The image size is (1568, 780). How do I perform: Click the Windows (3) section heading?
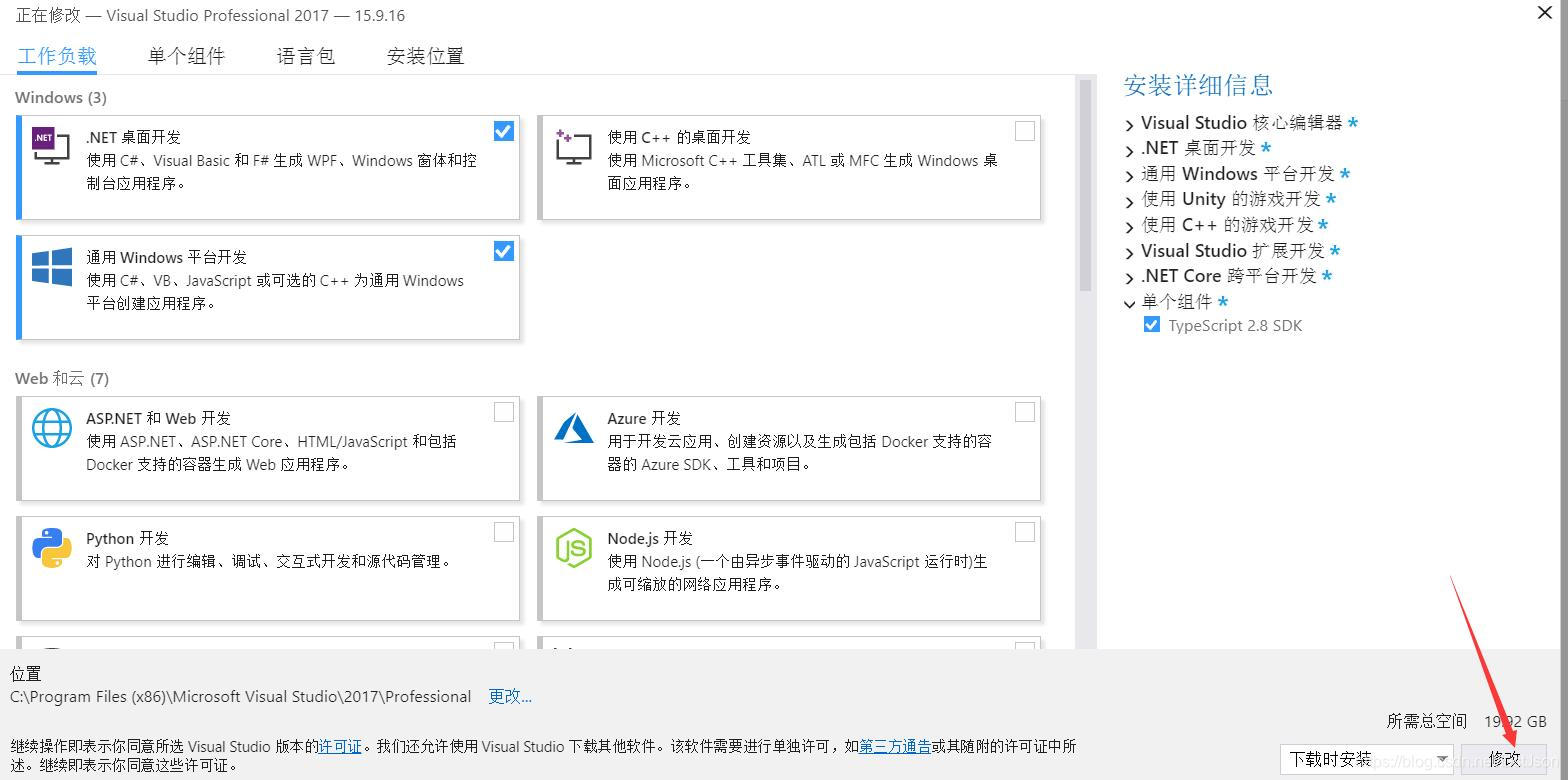[61, 97]
